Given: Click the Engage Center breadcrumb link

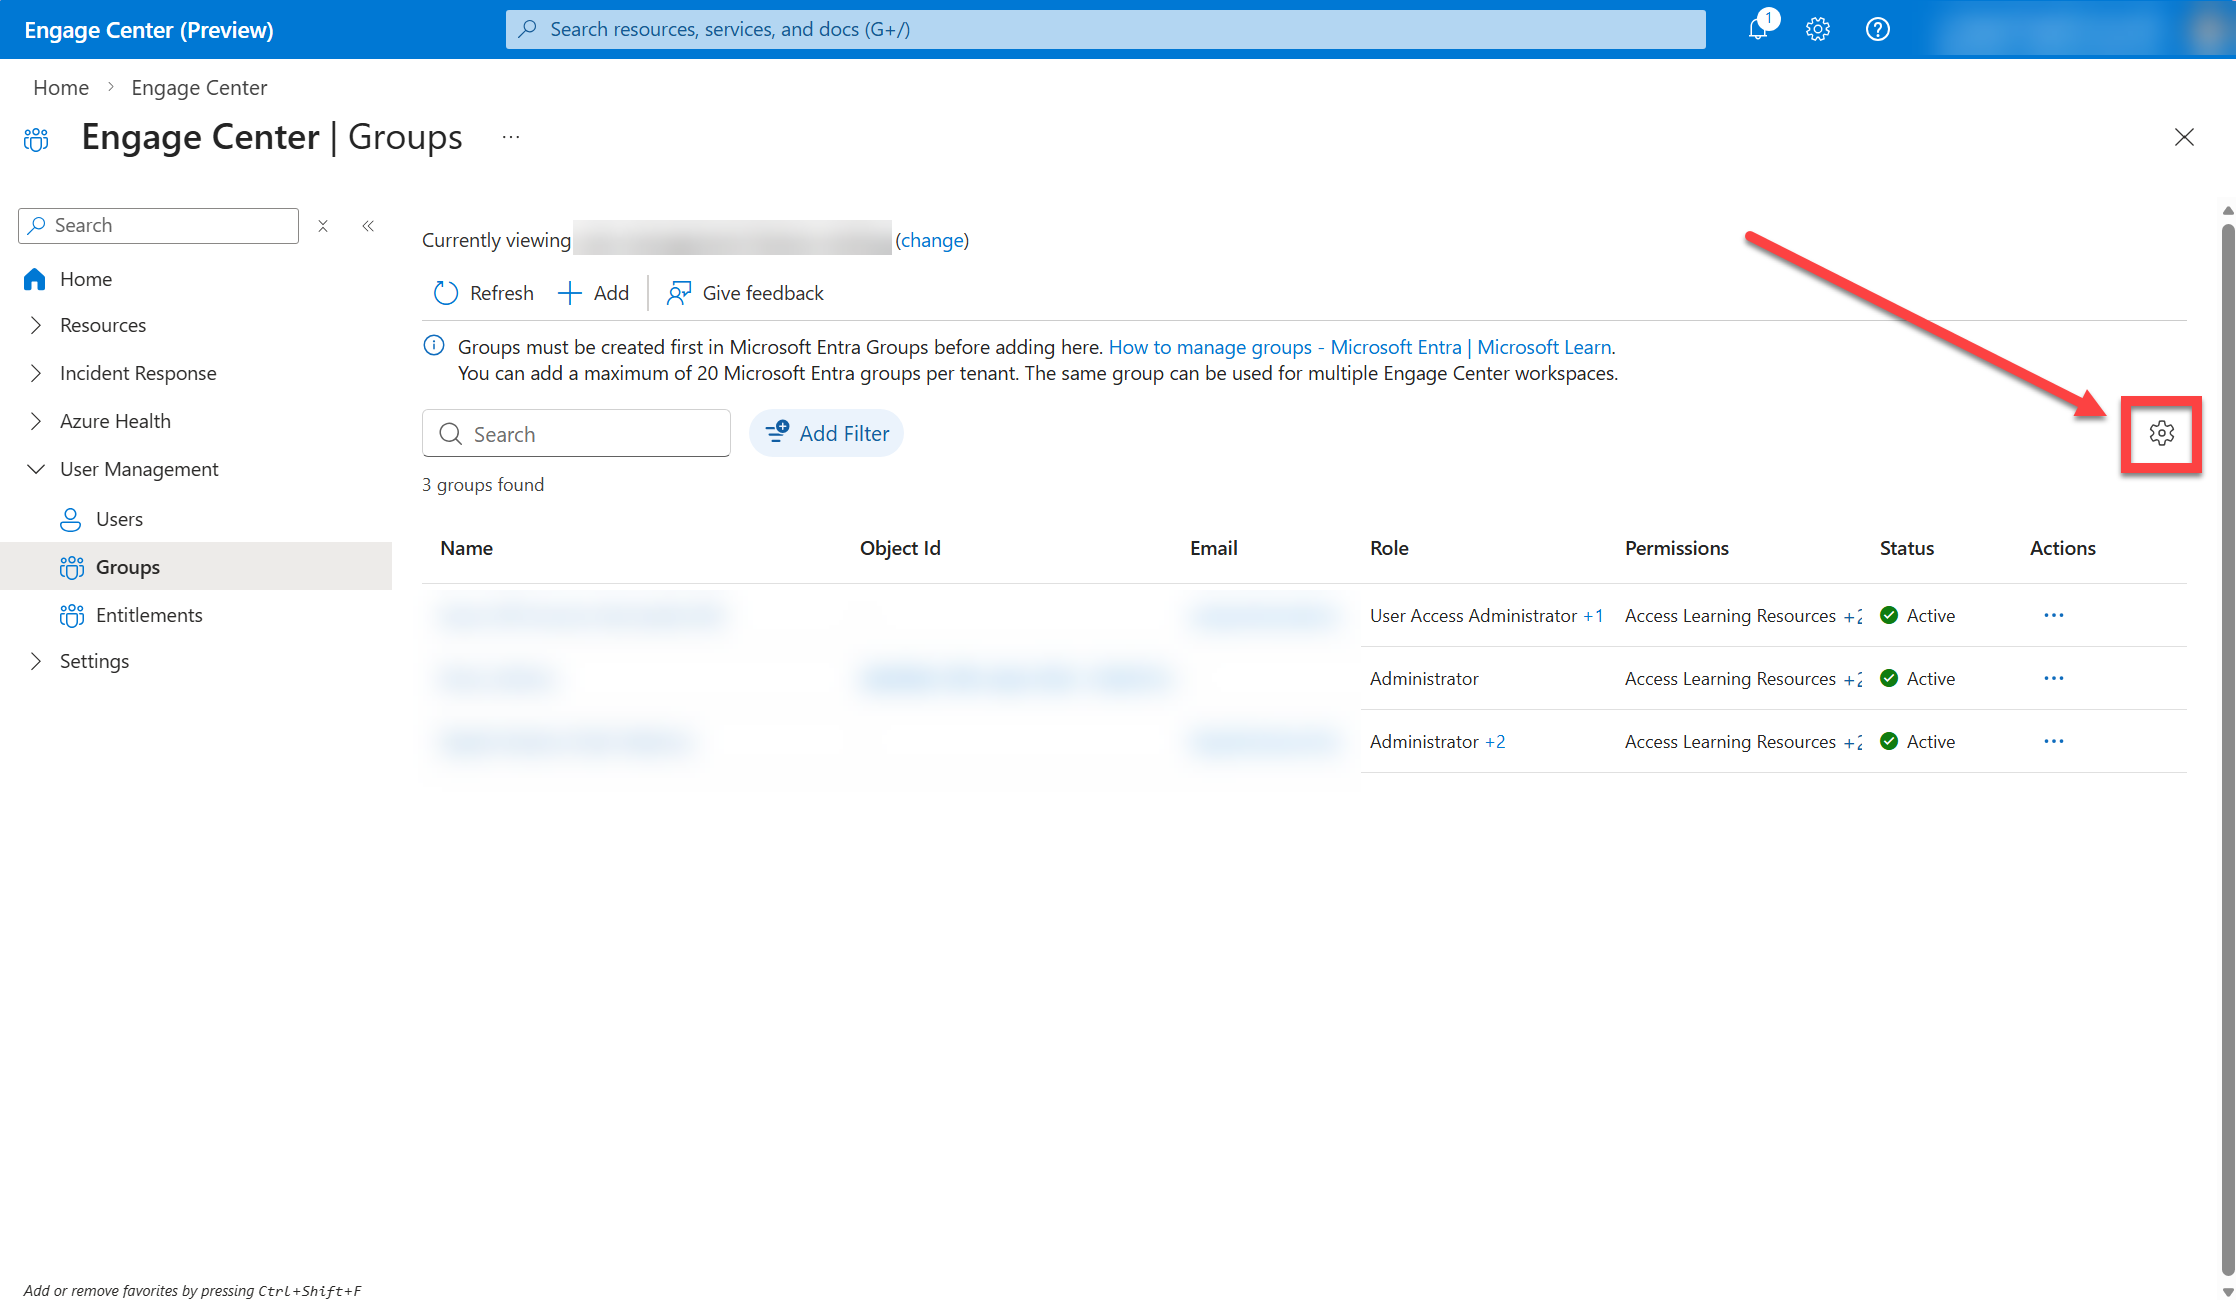Looking at the screenshot, I should coord(199,87).
